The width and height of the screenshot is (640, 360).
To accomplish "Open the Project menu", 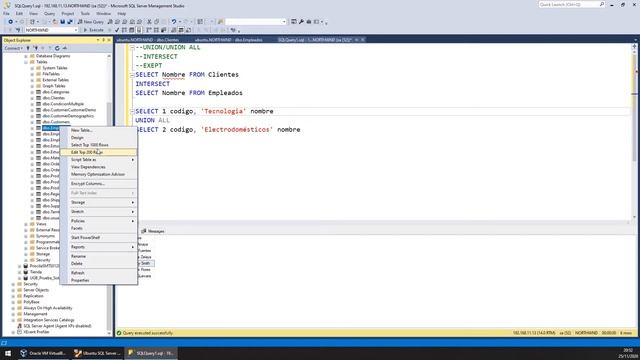I will tap(68, 13).
